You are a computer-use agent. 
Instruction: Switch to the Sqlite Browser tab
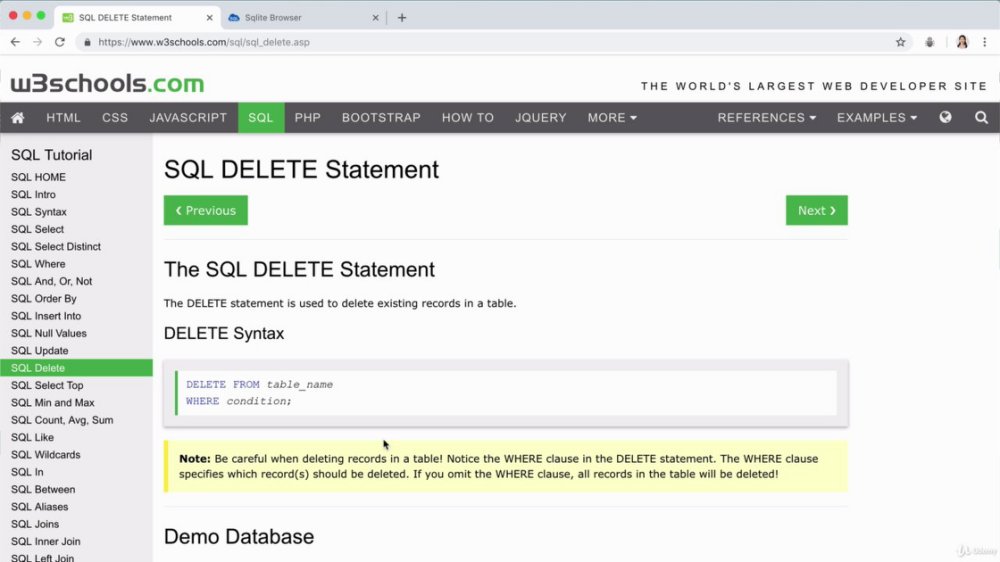303,18
